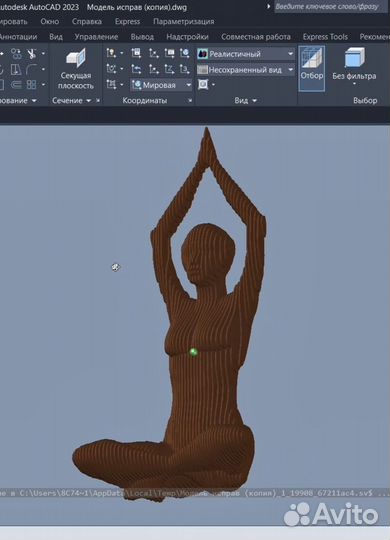The image size is (390, 540).
Task: Click the Секущая плоскость section plane icon
Action: pyautogui.click(x=76, y=59)
